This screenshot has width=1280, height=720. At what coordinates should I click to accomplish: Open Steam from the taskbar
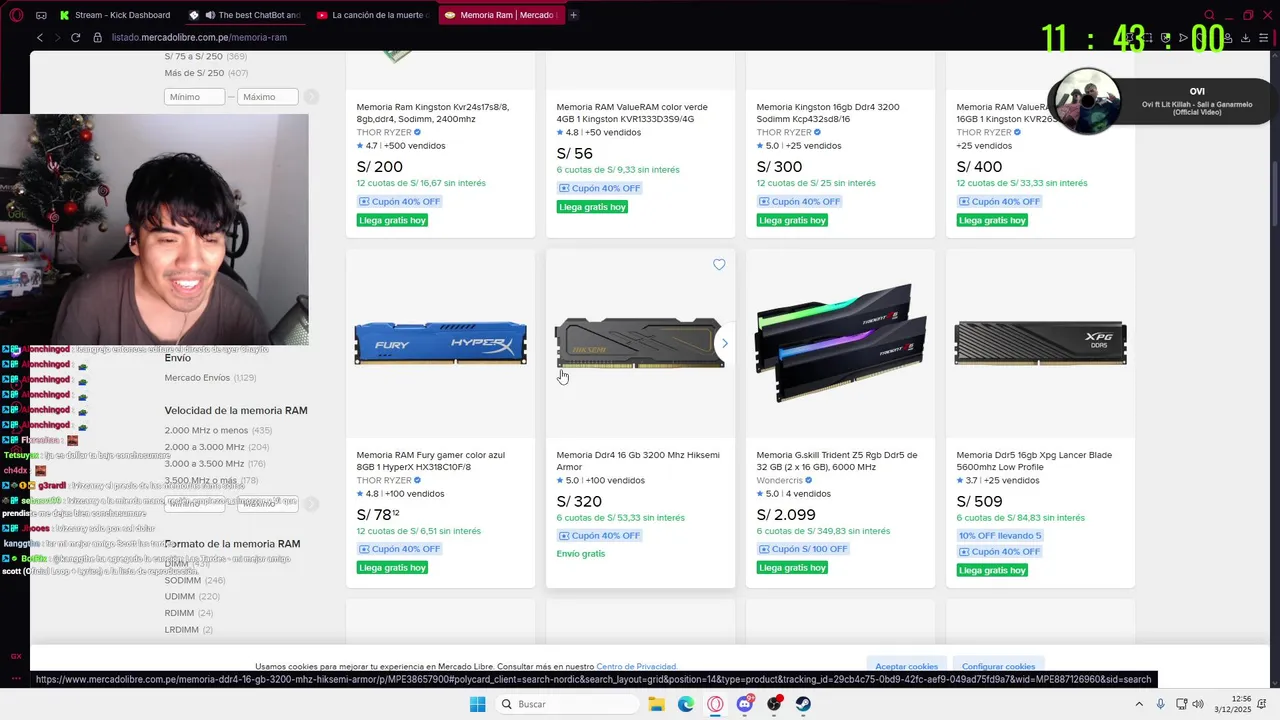coord(803,704)
